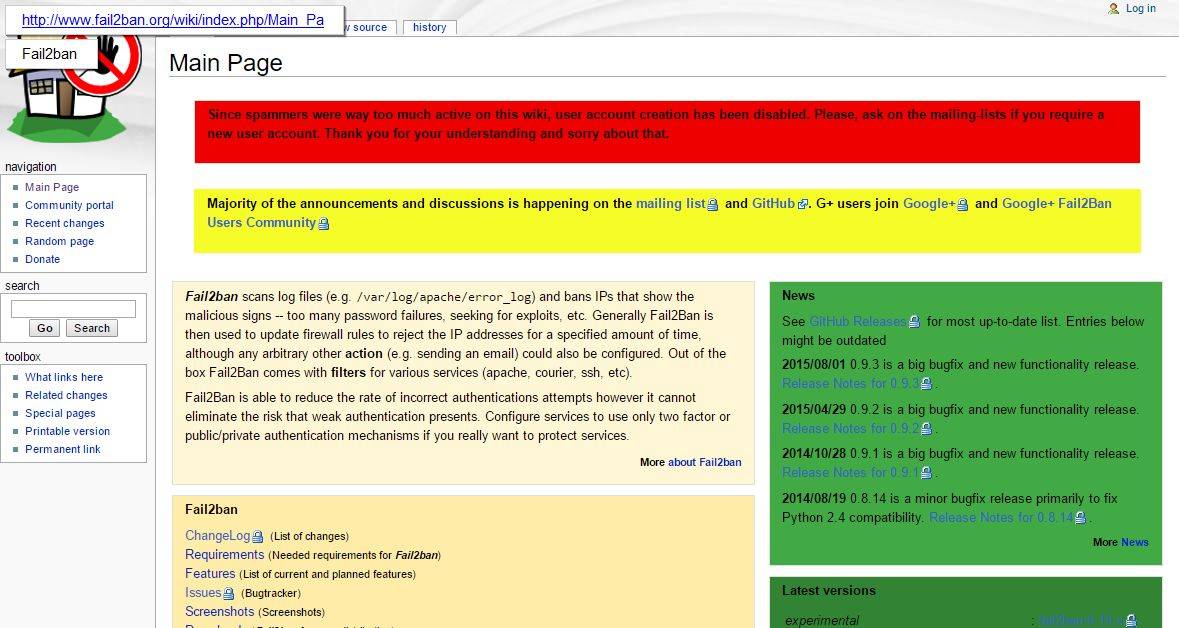
Task: Click lock icon beside GitHub Releases
Action: [x=914, y=322]
